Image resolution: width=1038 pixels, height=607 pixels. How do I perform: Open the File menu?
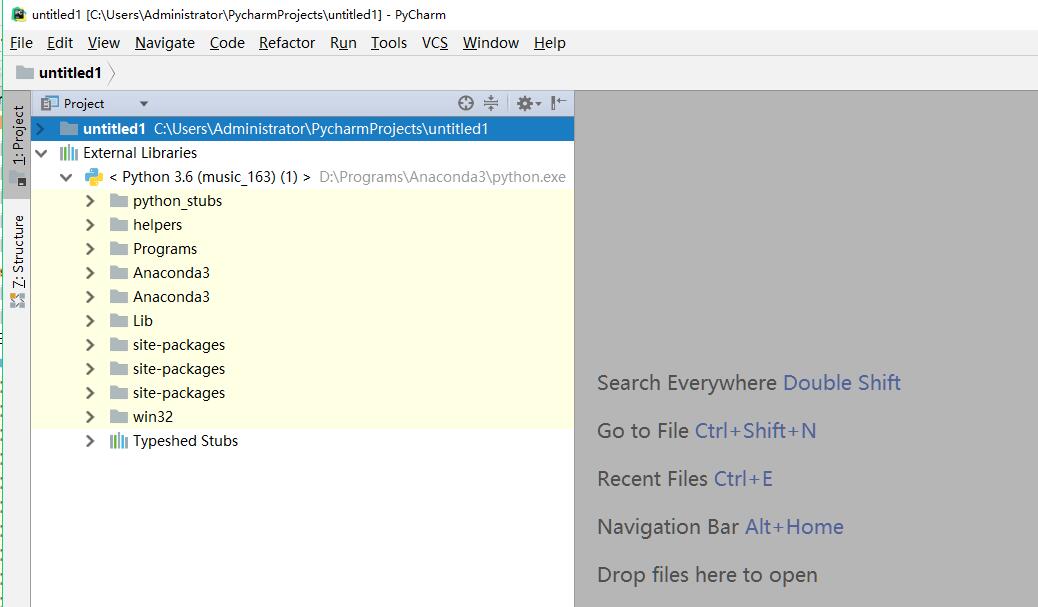click(21, 43)
